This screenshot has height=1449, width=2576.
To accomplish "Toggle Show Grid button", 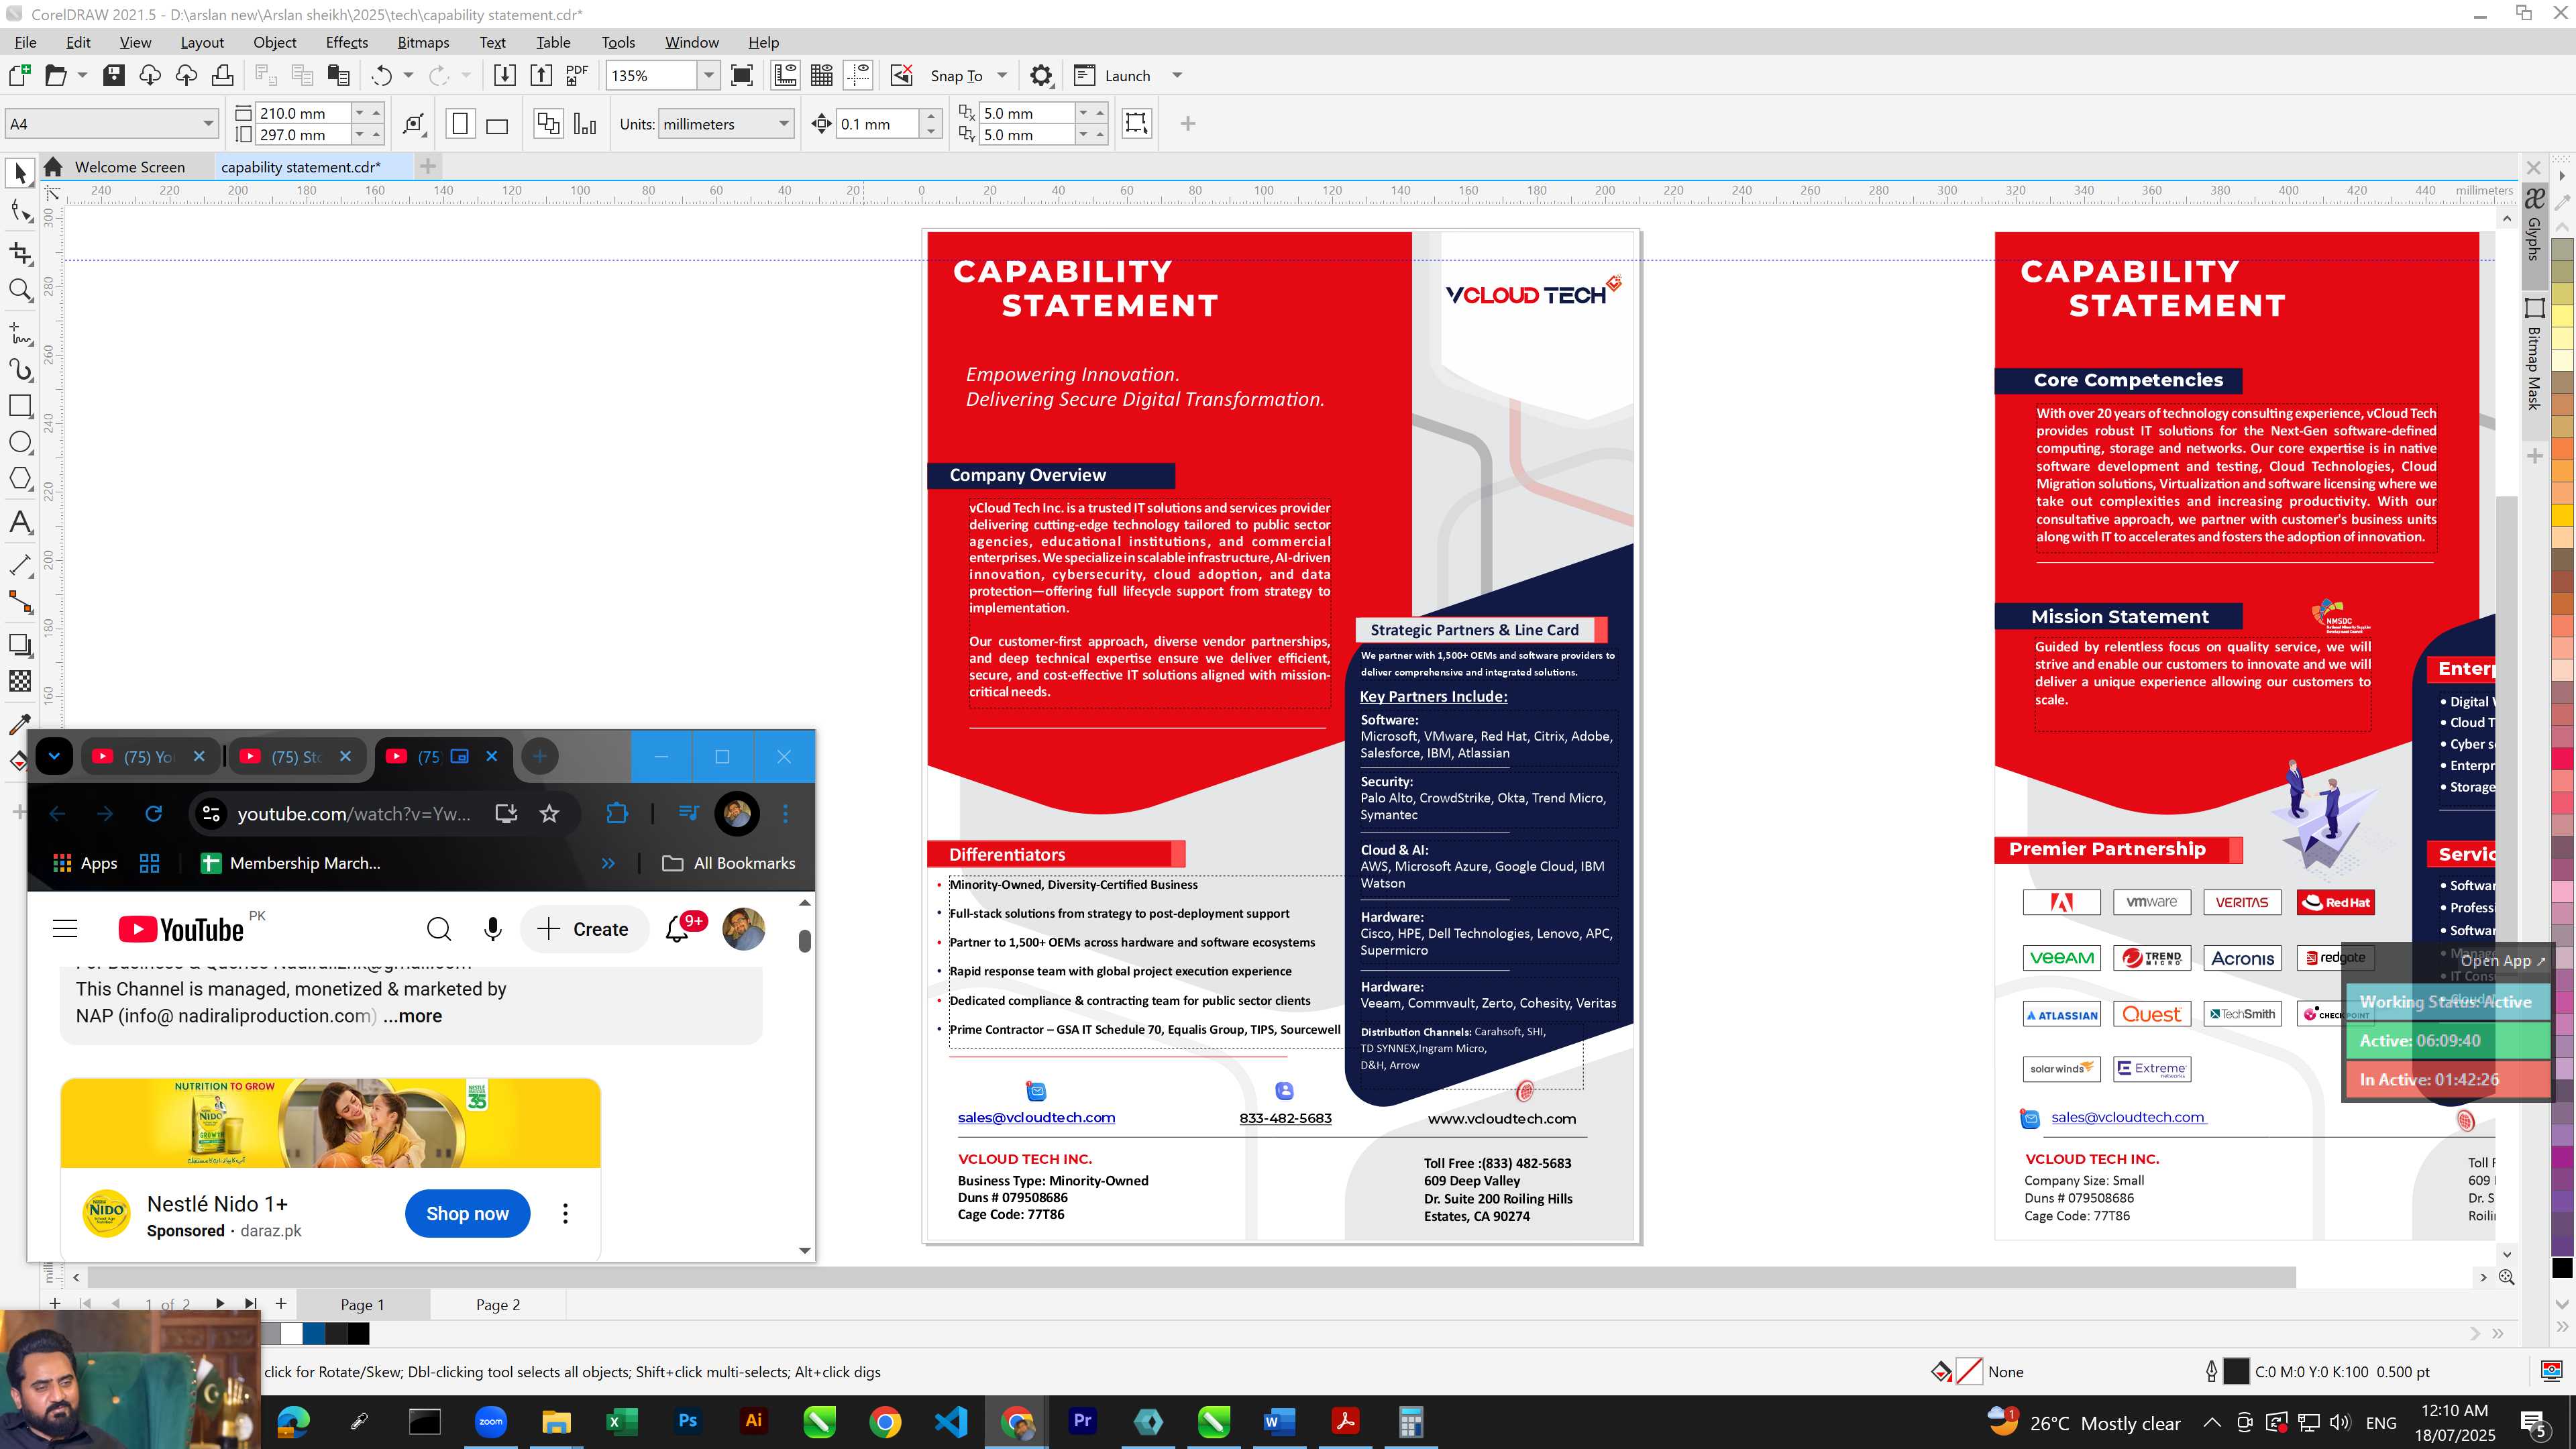I will click(x=822, y=75).
